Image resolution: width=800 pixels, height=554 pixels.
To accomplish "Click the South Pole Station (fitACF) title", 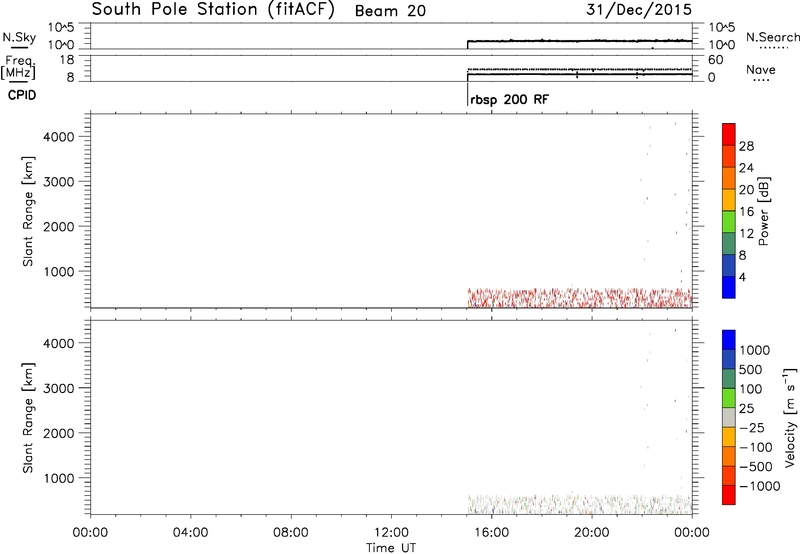I will [x=213, y=9].
